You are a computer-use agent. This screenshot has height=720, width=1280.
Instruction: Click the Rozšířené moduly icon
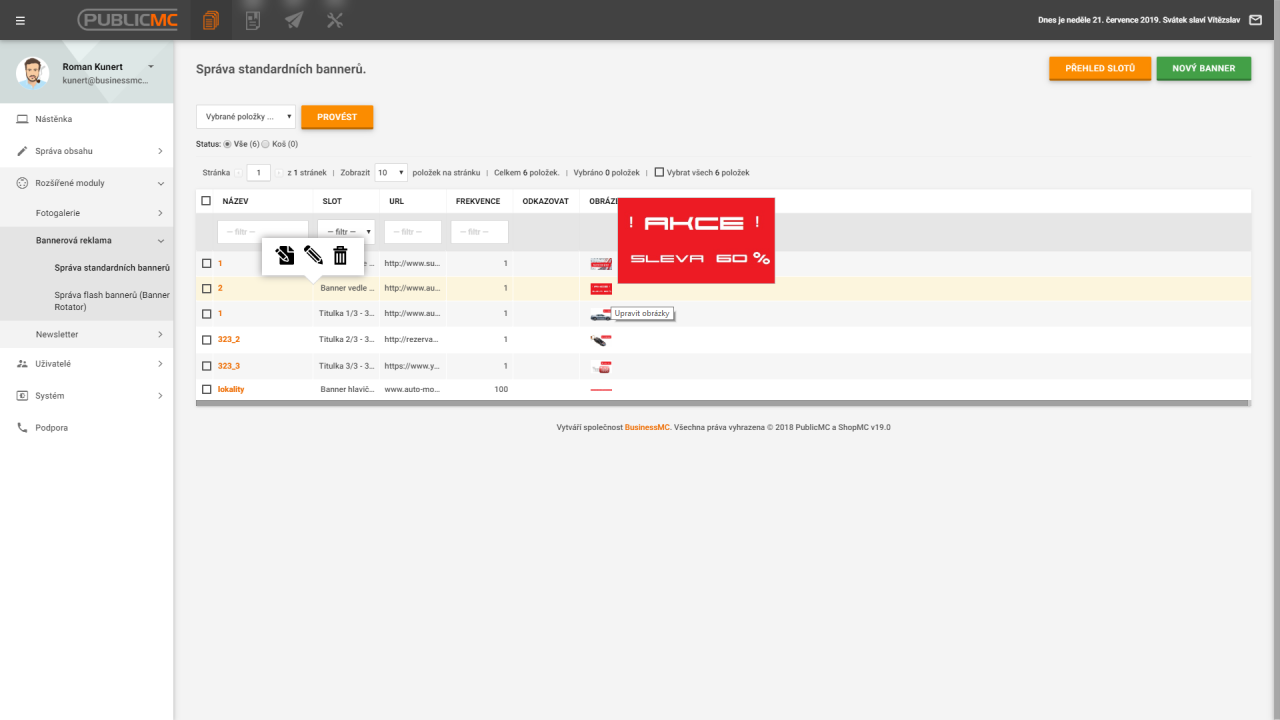pos(22,183)
